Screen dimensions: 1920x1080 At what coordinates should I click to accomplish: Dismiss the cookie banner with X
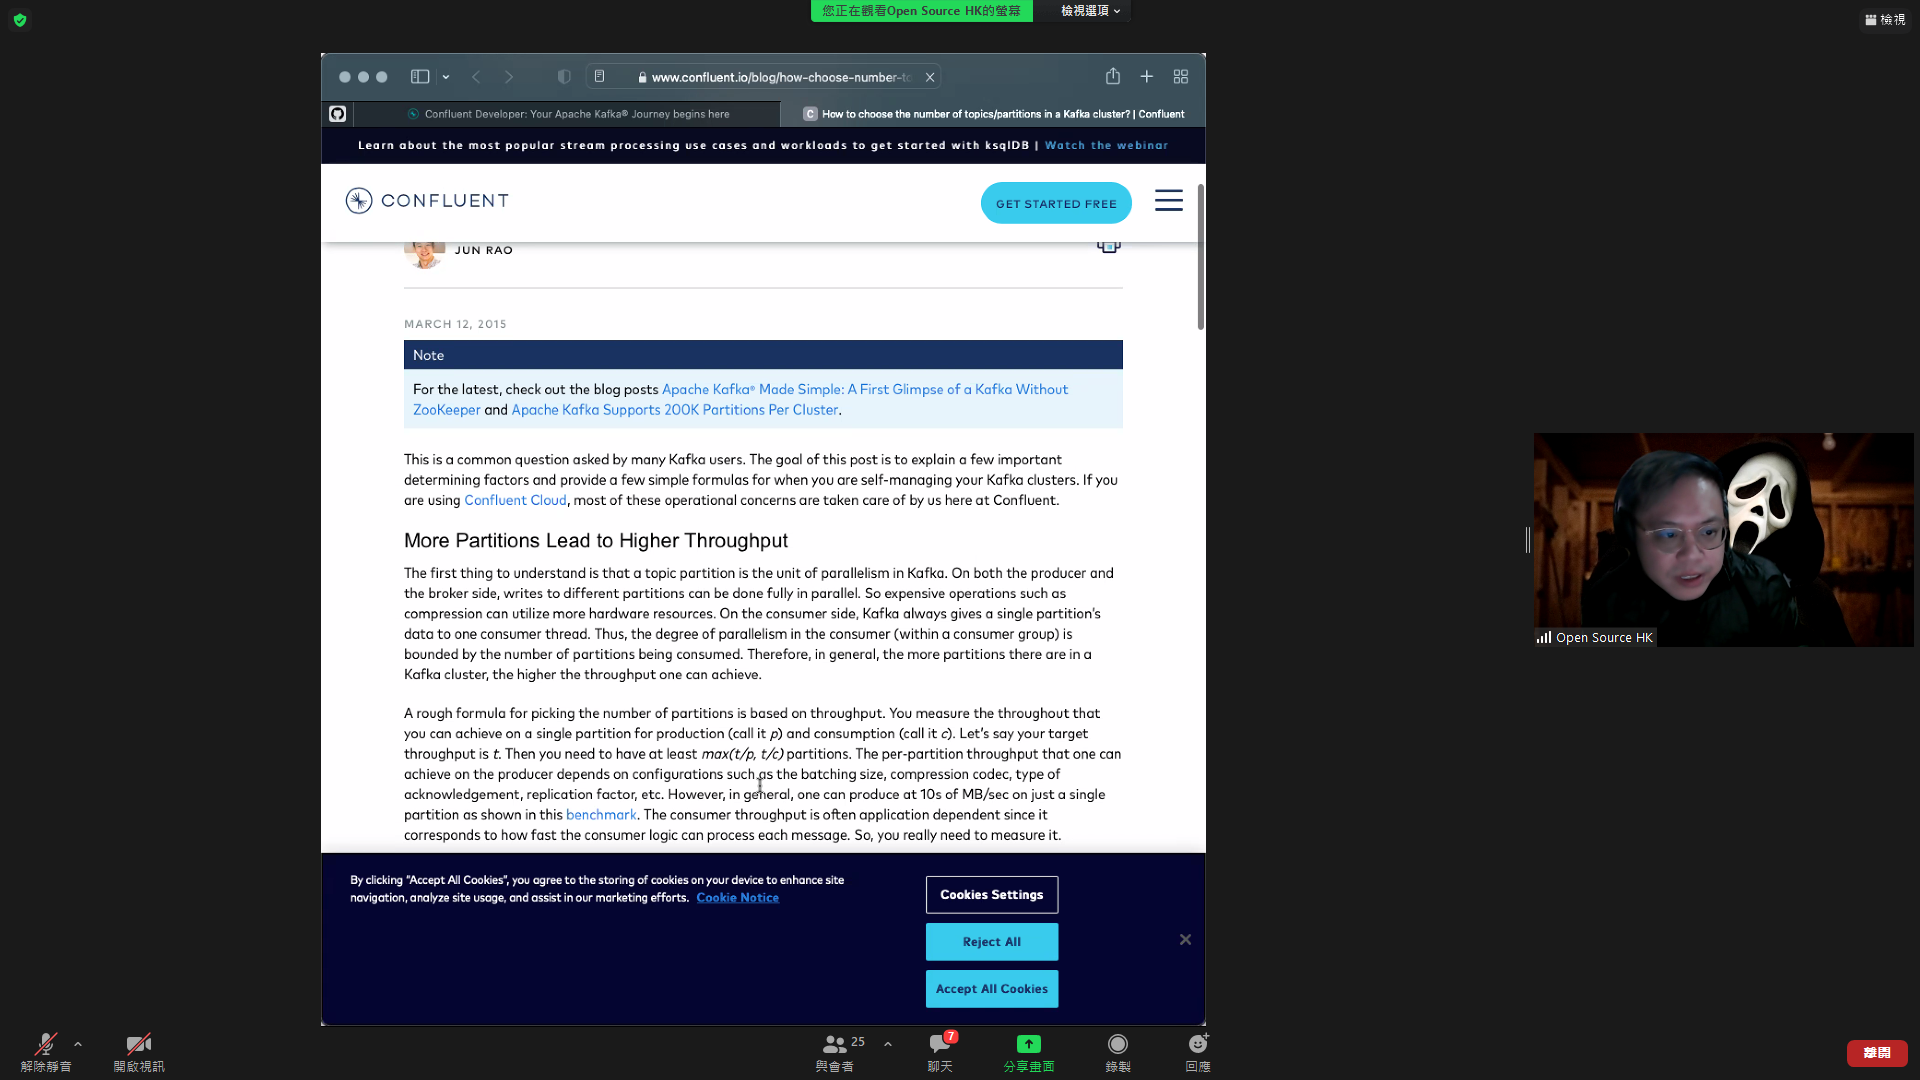[1185, 940]
